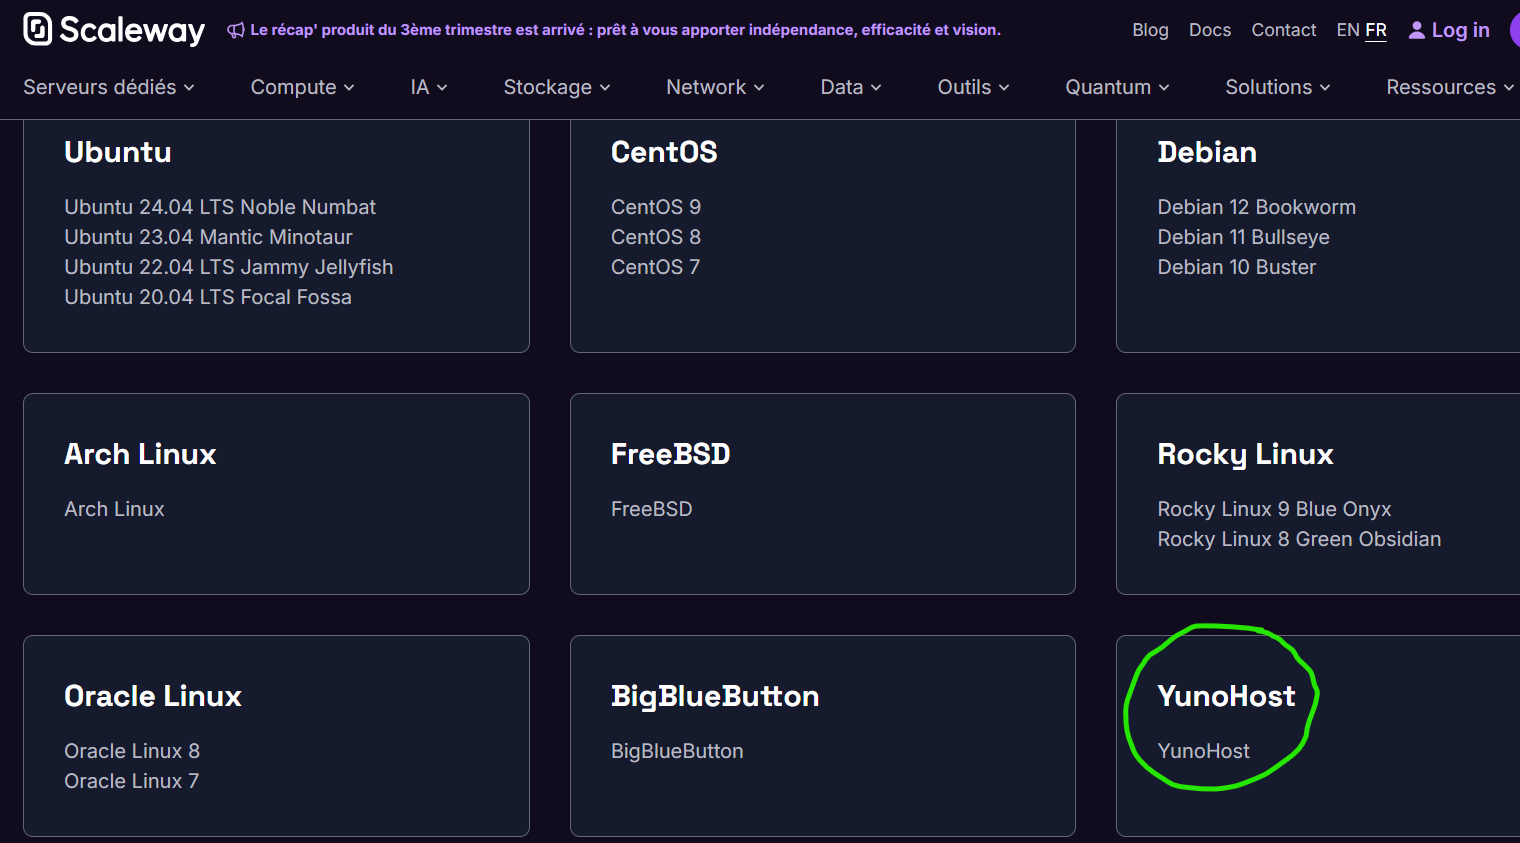Viewport: 1520px width, 843px height.
Task: Click the circled YunoHost link
Action: tap(1203, 751)
